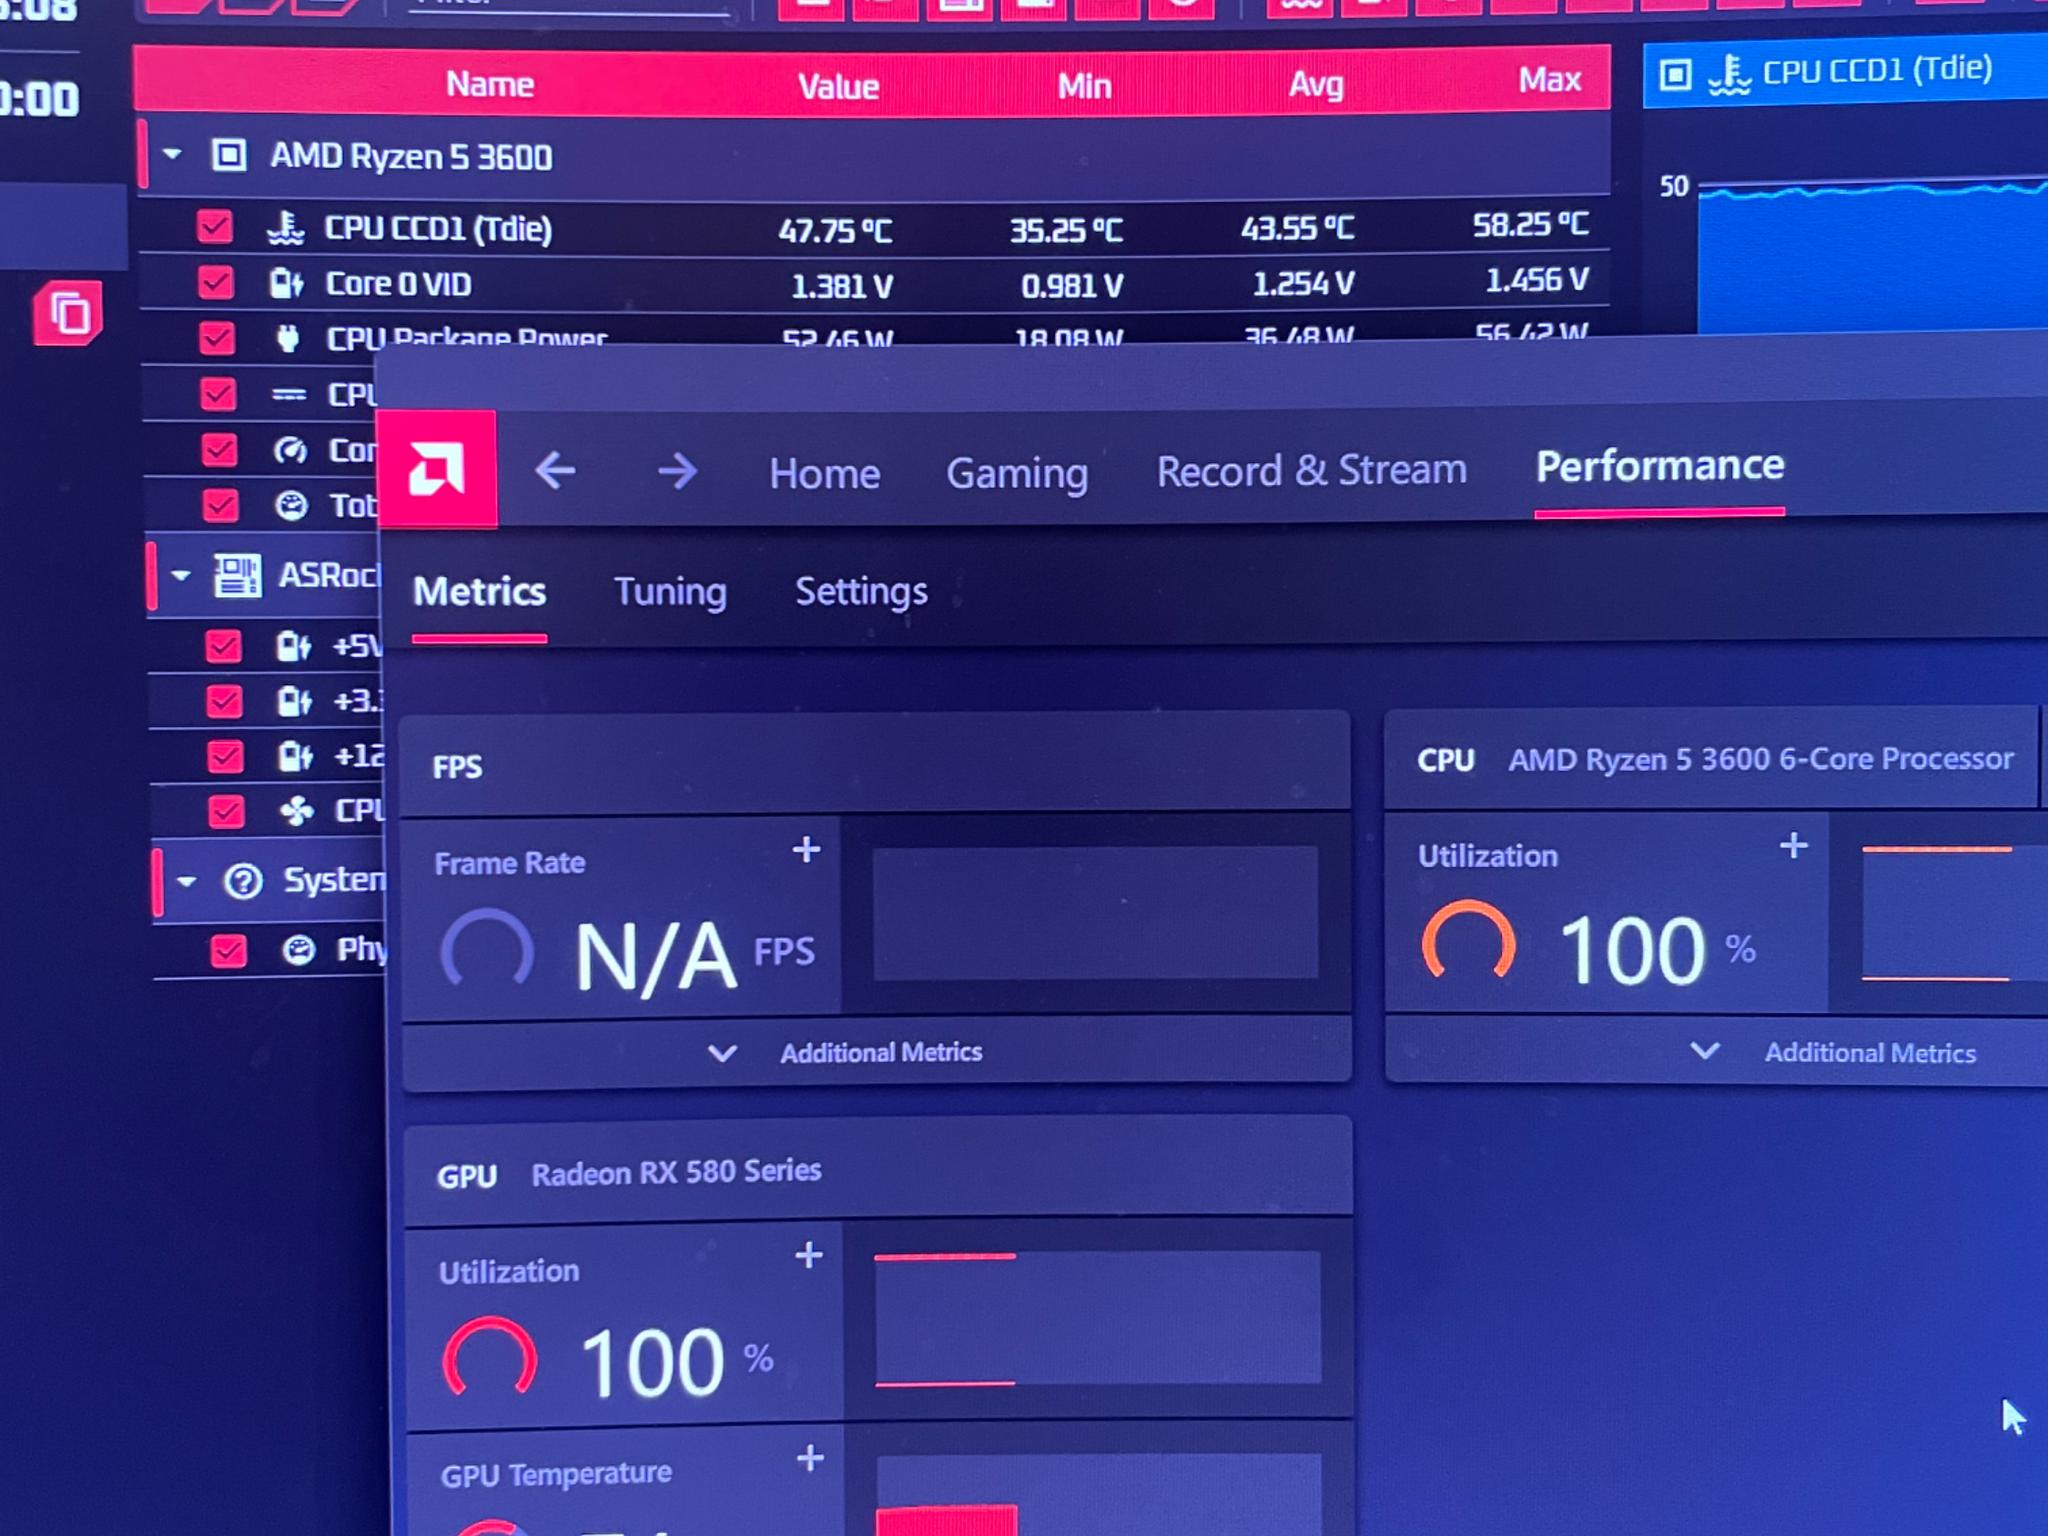
Task: Go forward with the right arrow in Radeon Software
Action: point(677,471)
